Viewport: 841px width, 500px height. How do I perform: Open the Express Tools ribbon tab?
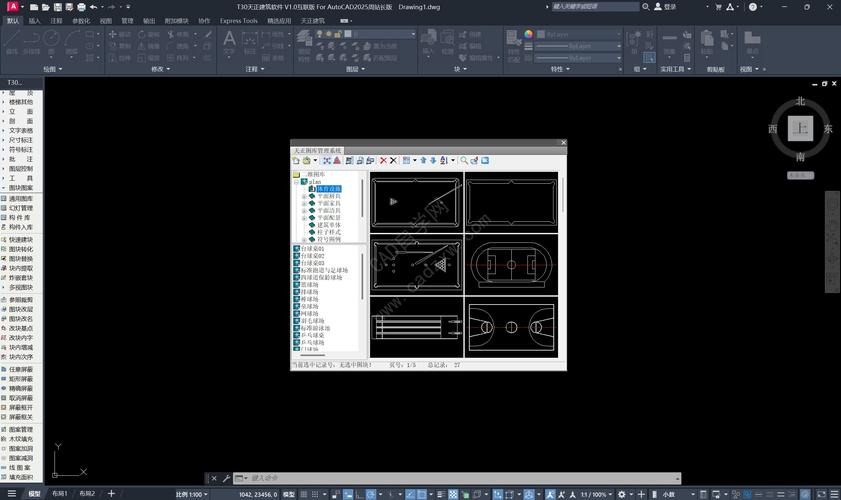point(239,21)
